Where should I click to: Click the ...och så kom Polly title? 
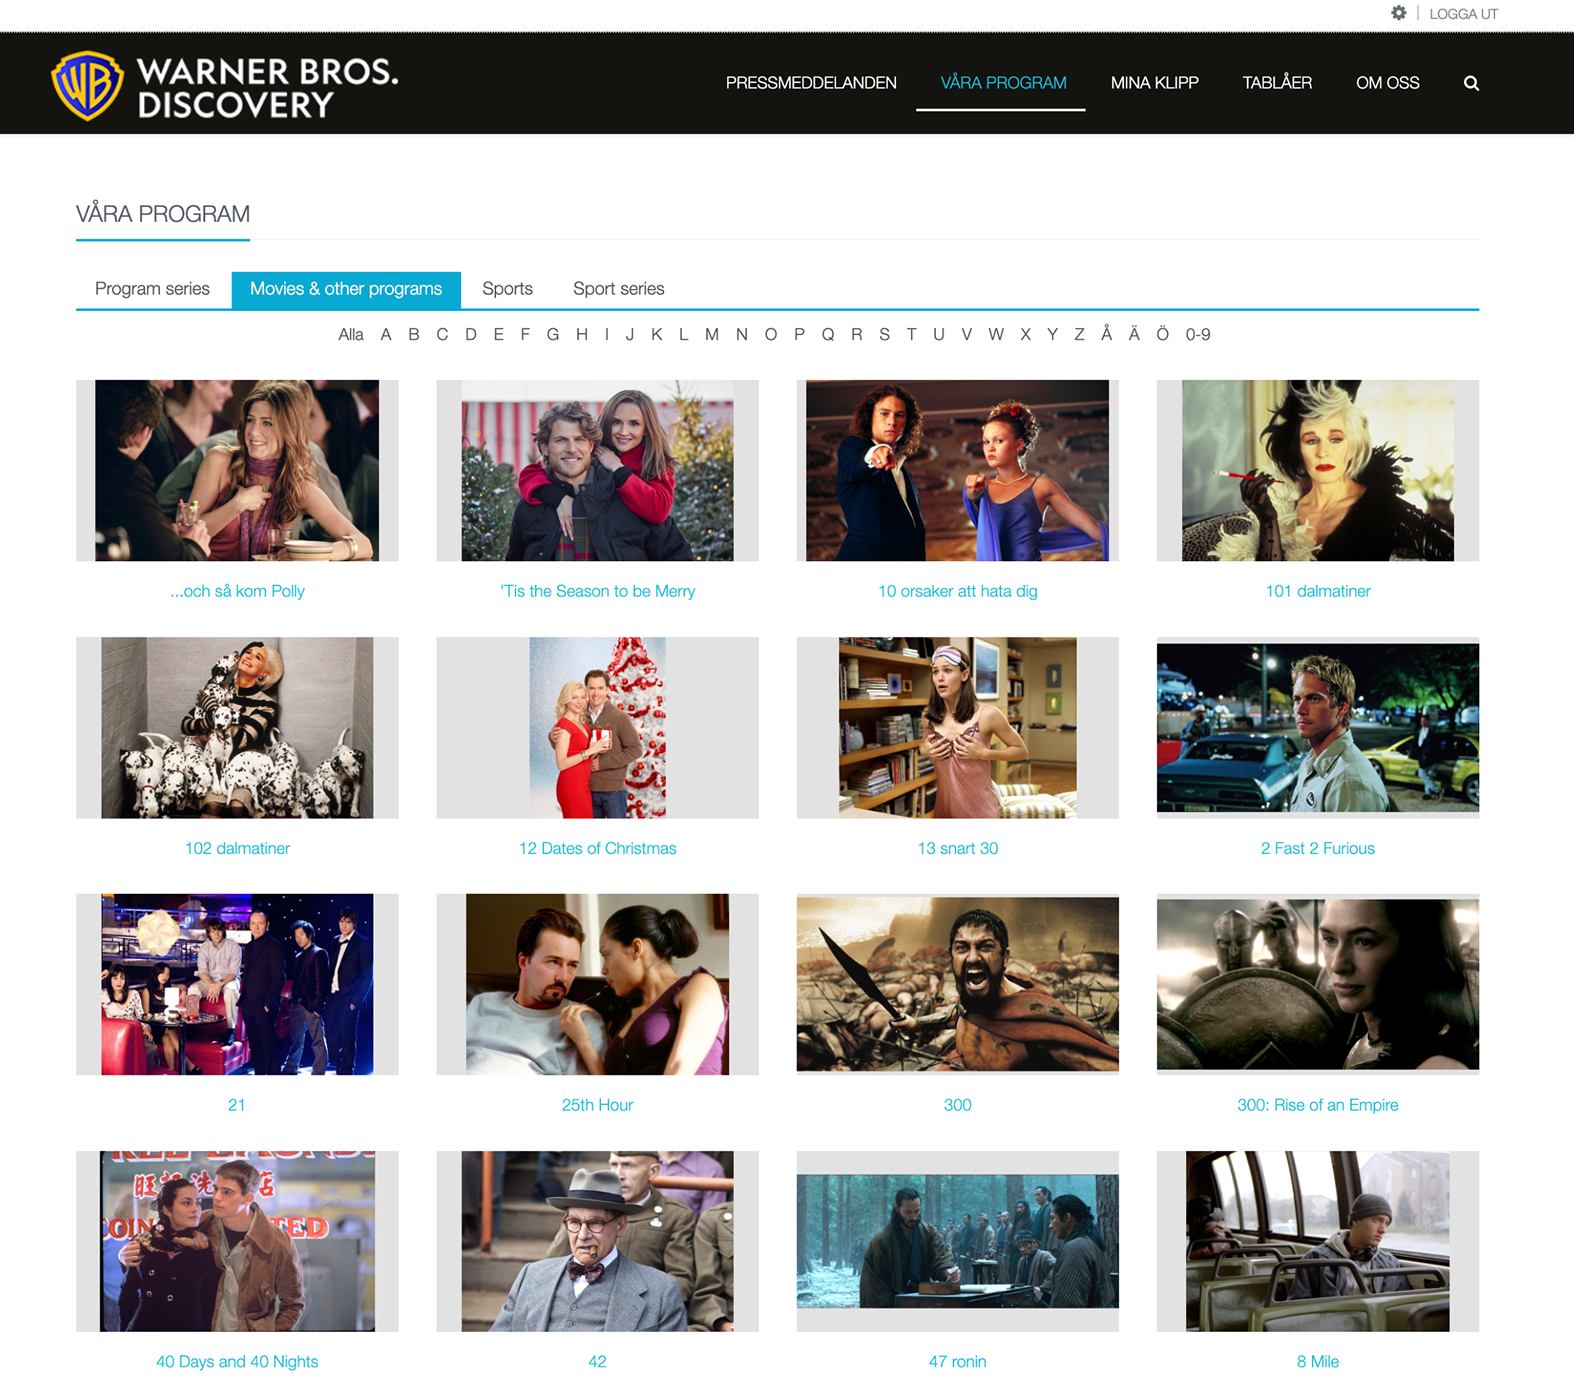(x=237, y=591)
